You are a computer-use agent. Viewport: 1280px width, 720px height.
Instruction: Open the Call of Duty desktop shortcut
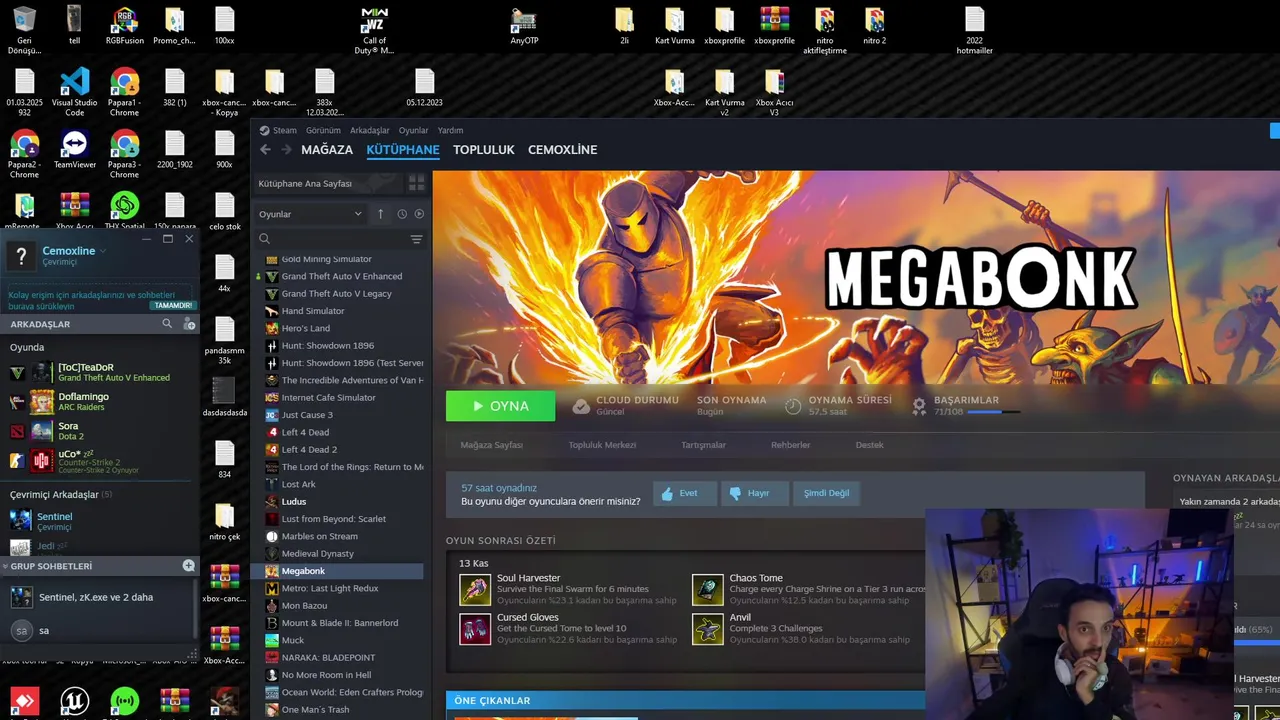pos(374,31)
